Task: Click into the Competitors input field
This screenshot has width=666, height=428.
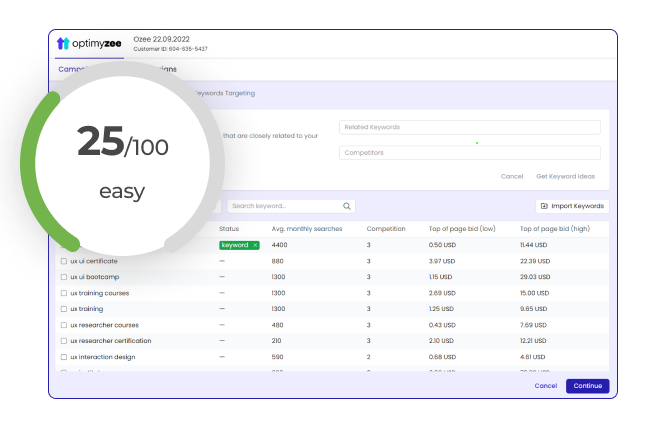Action: click(469, 153)
